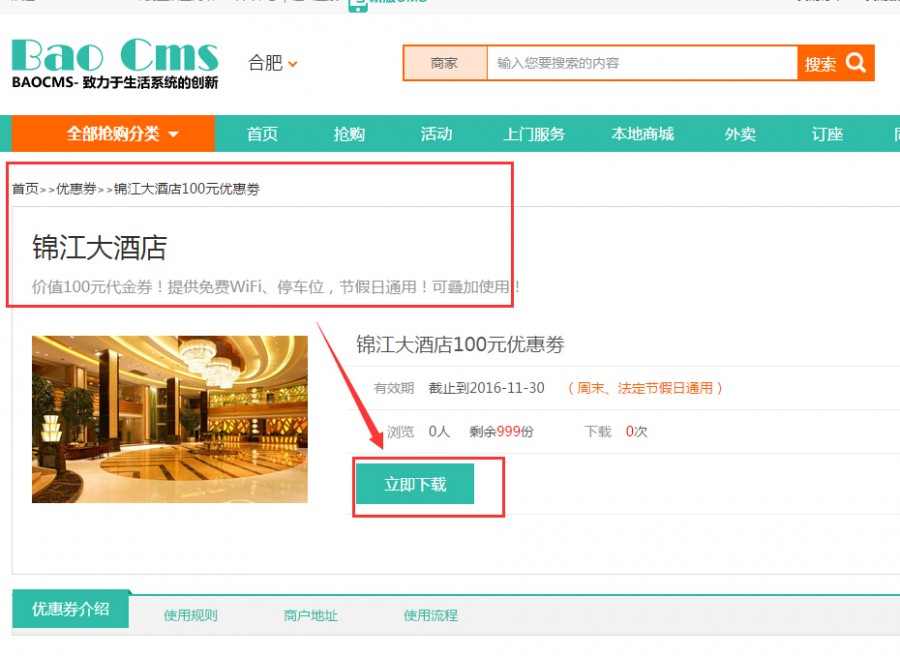900x656 pixels.
Task: Open the 商家 search type selector
Action: tap(445, 63)
